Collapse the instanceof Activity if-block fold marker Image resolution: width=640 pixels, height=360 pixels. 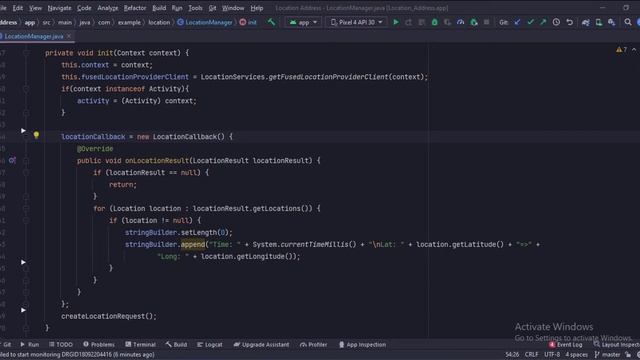point(26,89)
